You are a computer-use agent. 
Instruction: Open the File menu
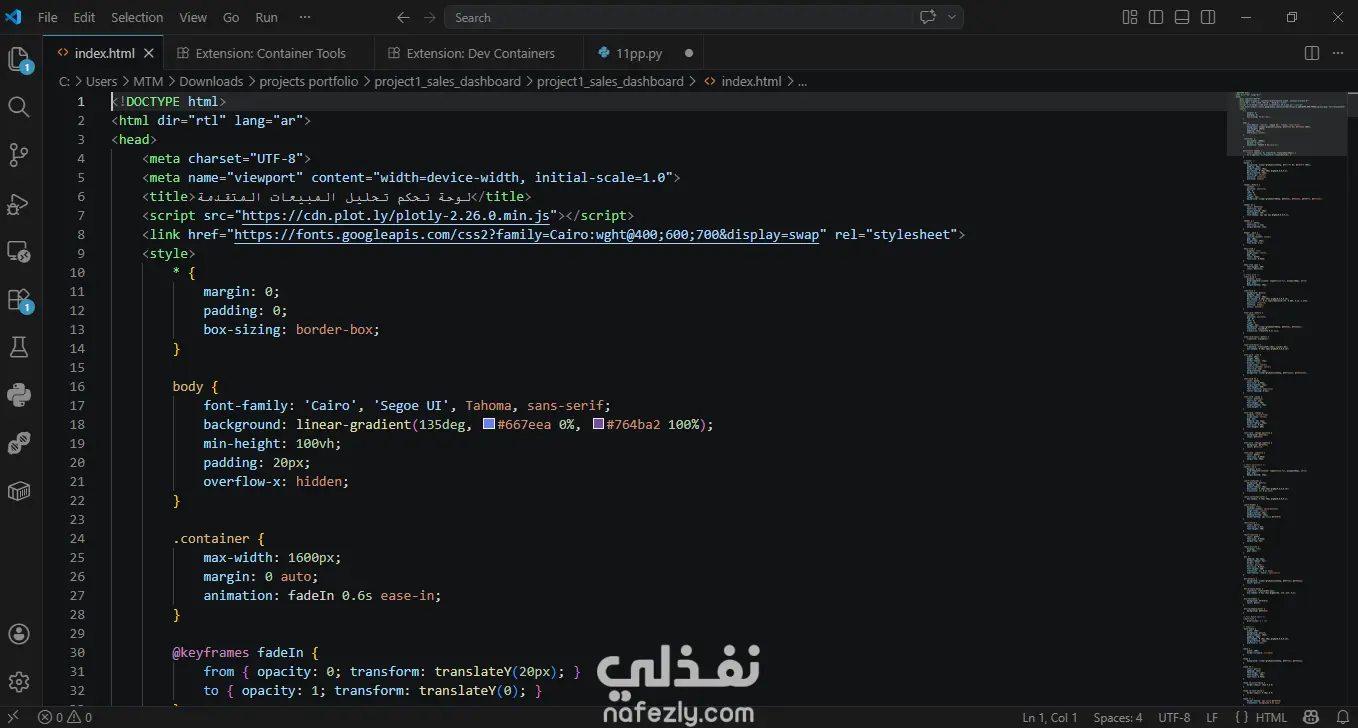coord(47,17)
